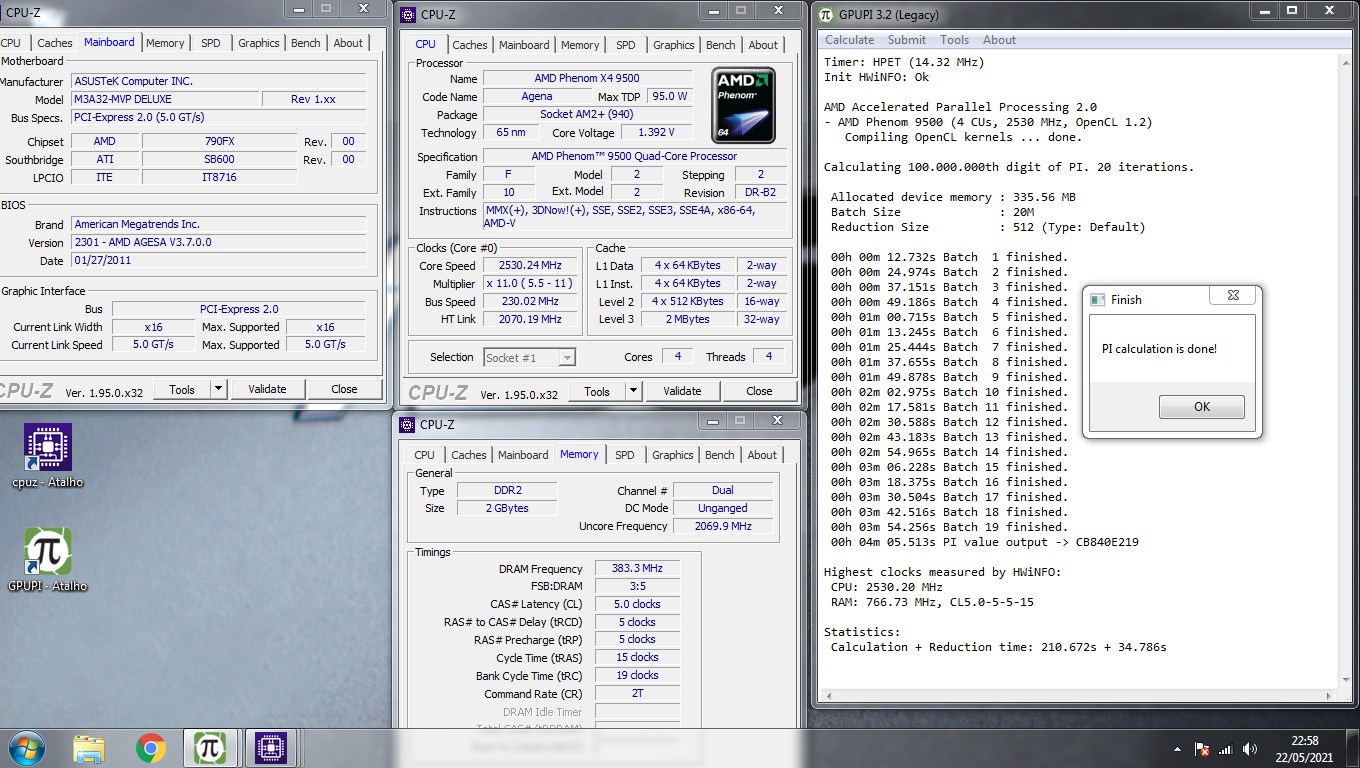The image size is (1360, 768).
Task: Open Graphics tab in Mainboard window
Action: 258,43
